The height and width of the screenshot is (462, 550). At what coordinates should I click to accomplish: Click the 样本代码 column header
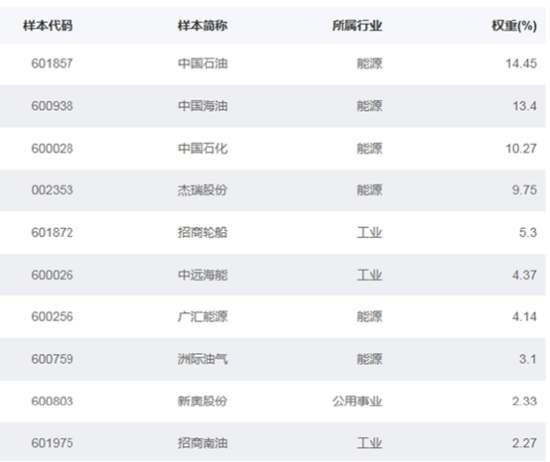(x=48, y=26)
